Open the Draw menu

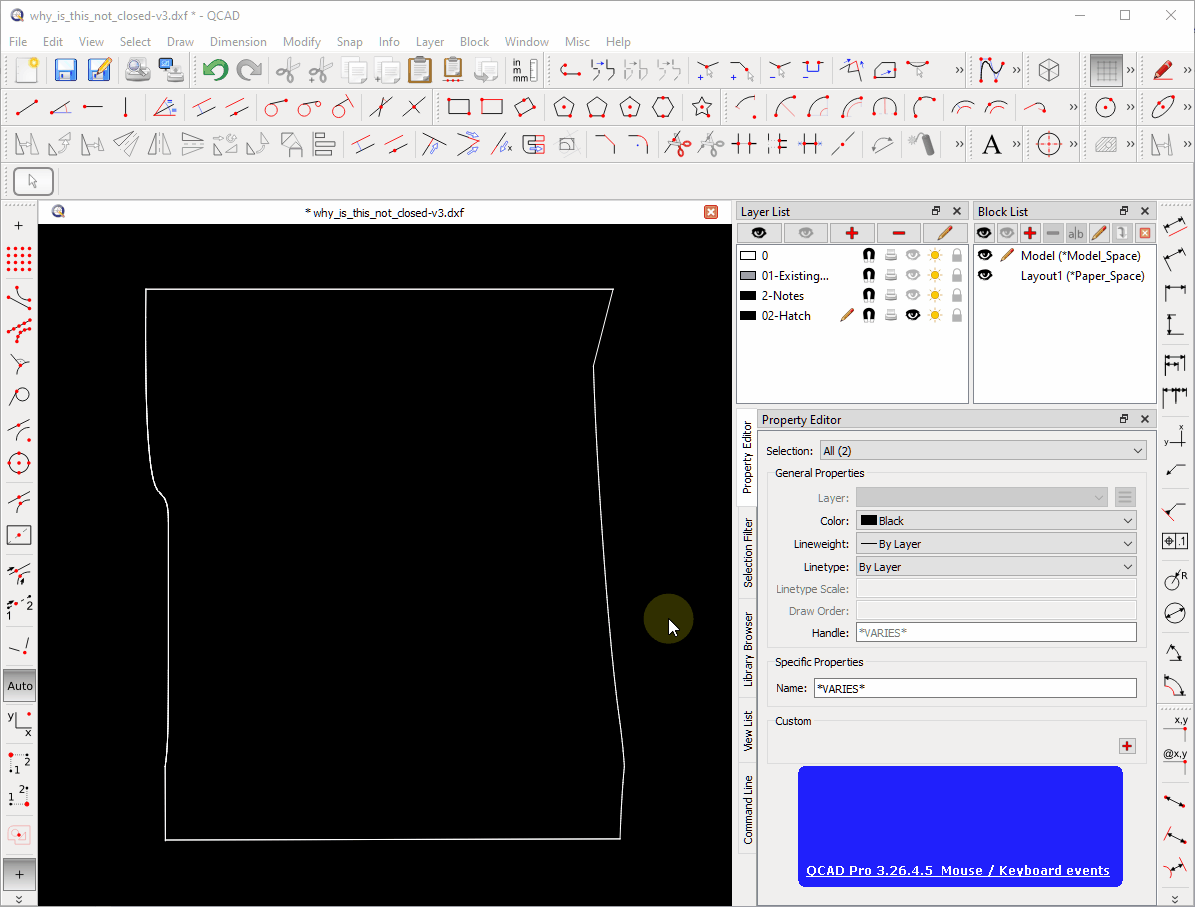[180, 42]
